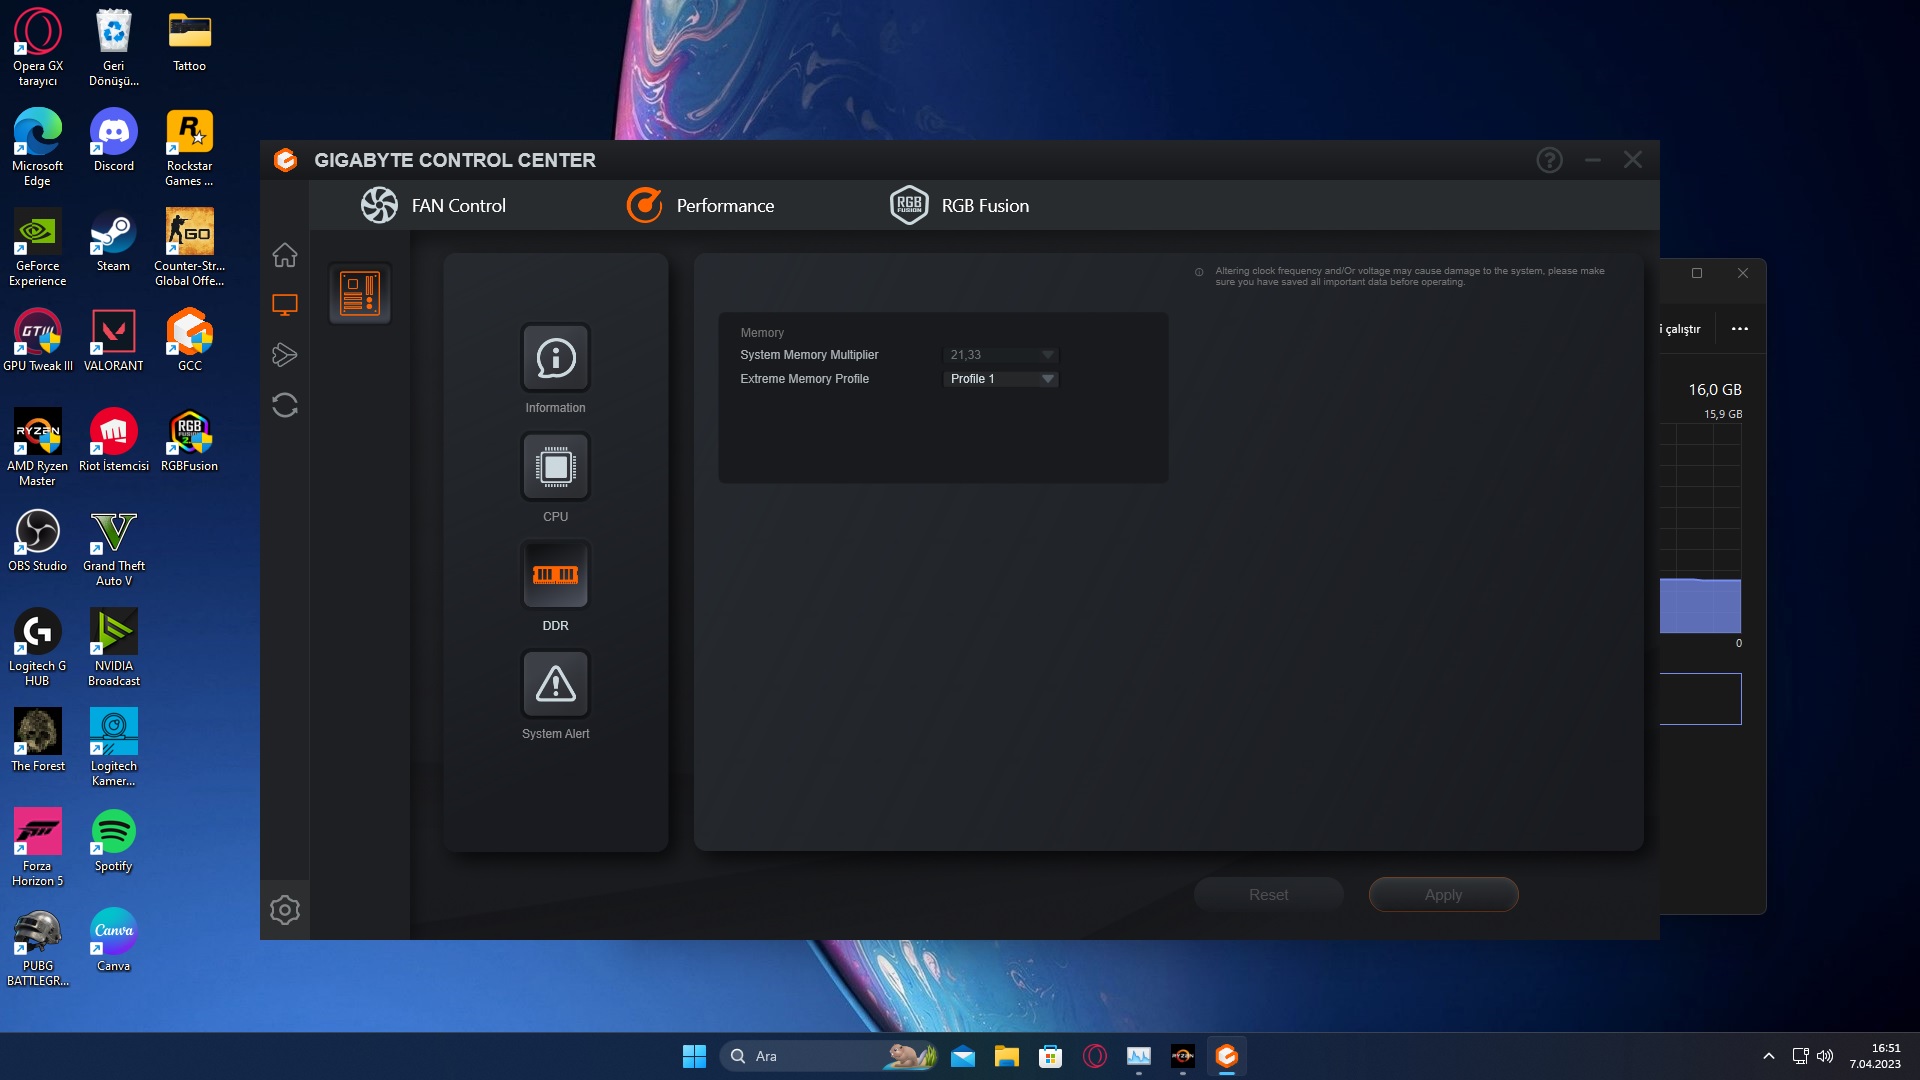This screenshot has width=1920, height=1080.
Task: Open the Information section icon
Action: pos(555,358)
